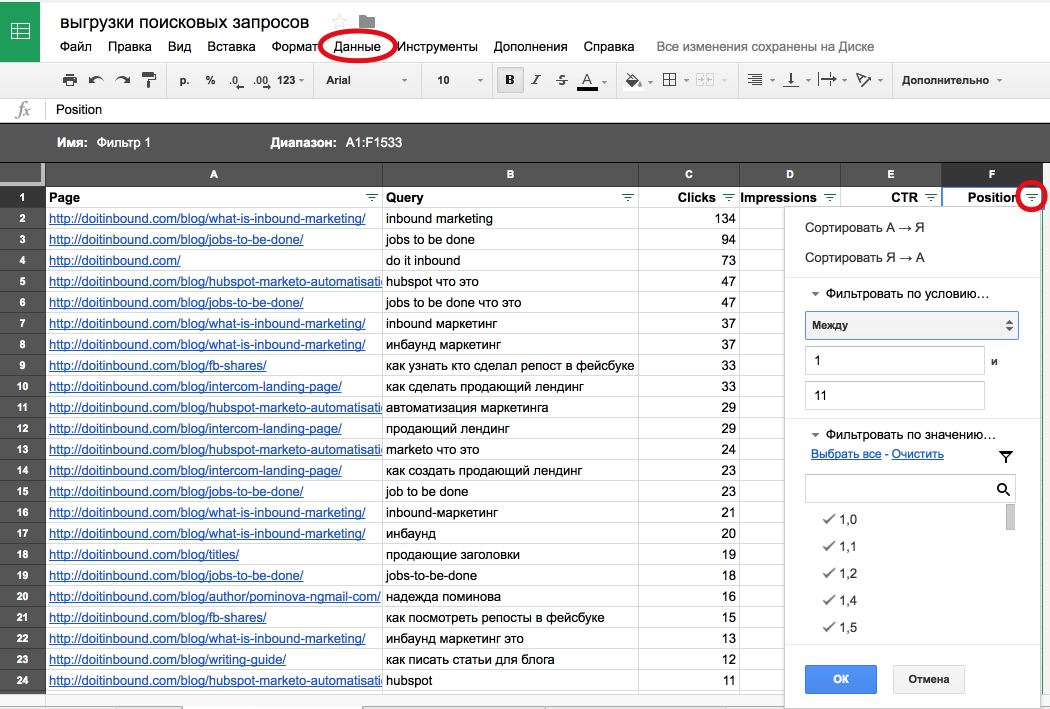Open the Arial font dropdown
This screenshot has height=709, width=1050.
366,80
